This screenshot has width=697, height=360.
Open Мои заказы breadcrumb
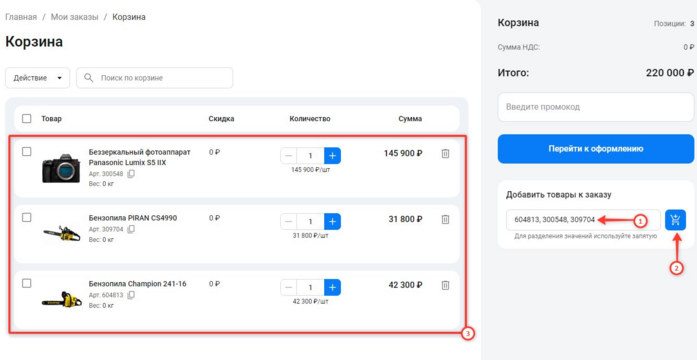pos(74,17)
